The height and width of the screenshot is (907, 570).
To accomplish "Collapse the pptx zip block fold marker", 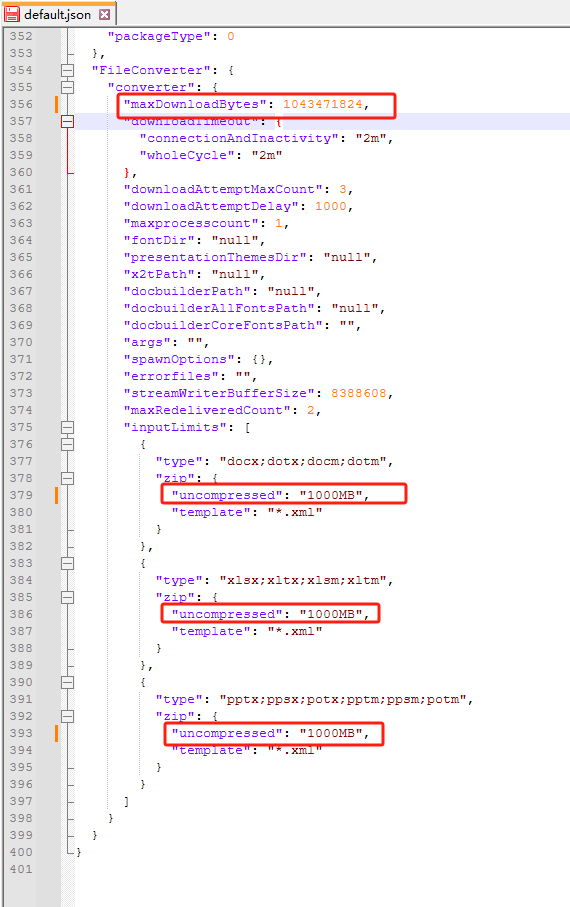I will 68,717.
